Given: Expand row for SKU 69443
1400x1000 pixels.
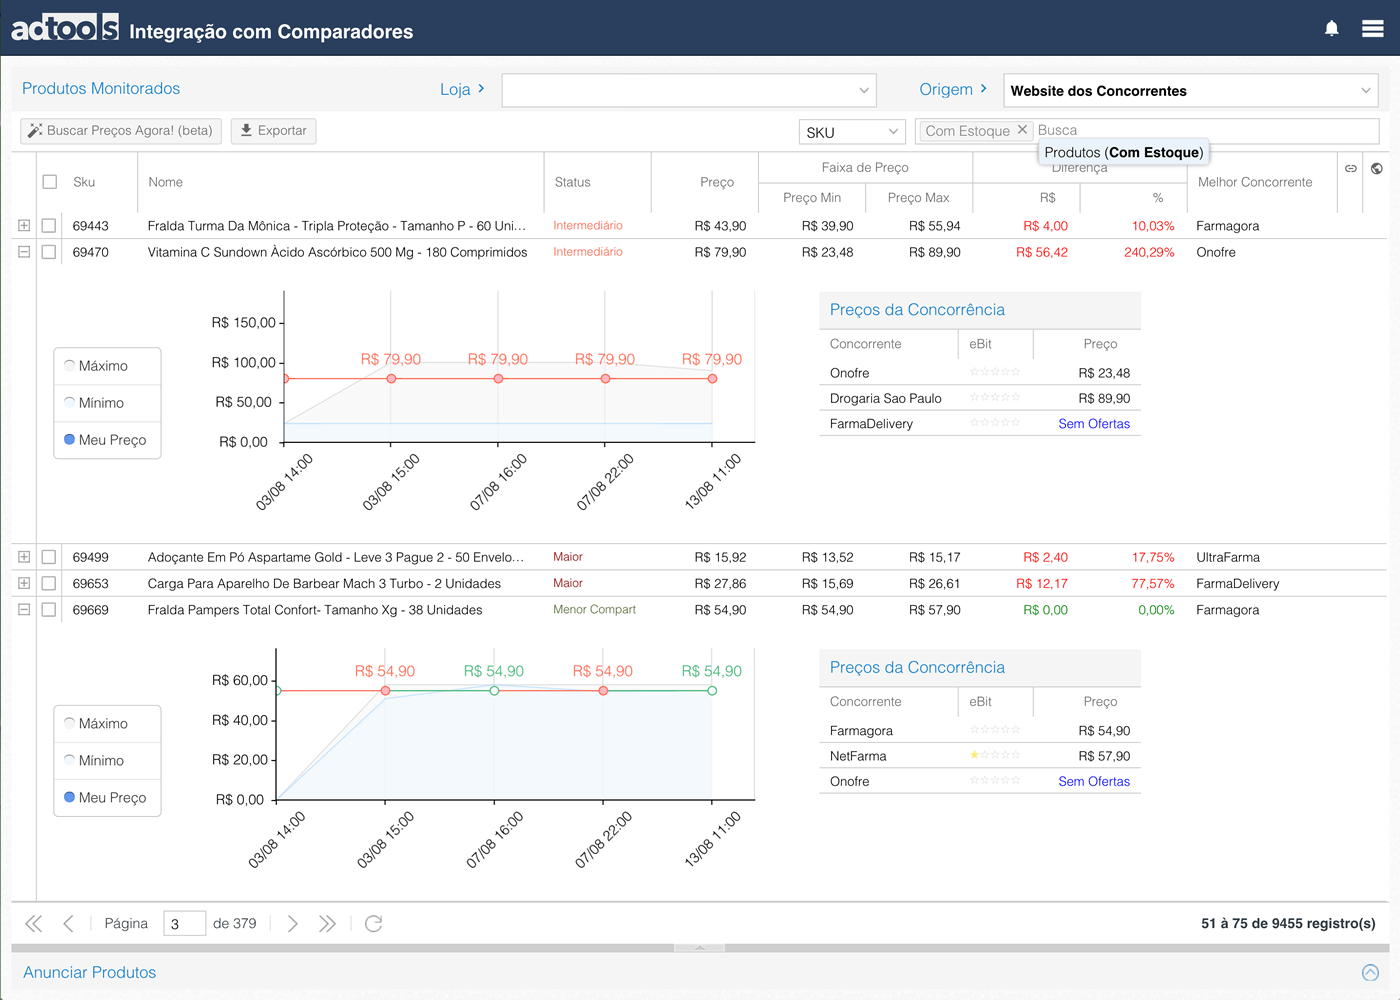Looking at the screenshot, I should pyautogui.click(x=24, y=226).
